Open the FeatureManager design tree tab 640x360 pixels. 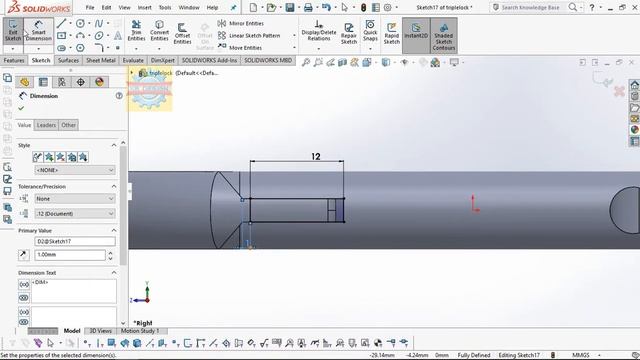click(x=24, y=82)
